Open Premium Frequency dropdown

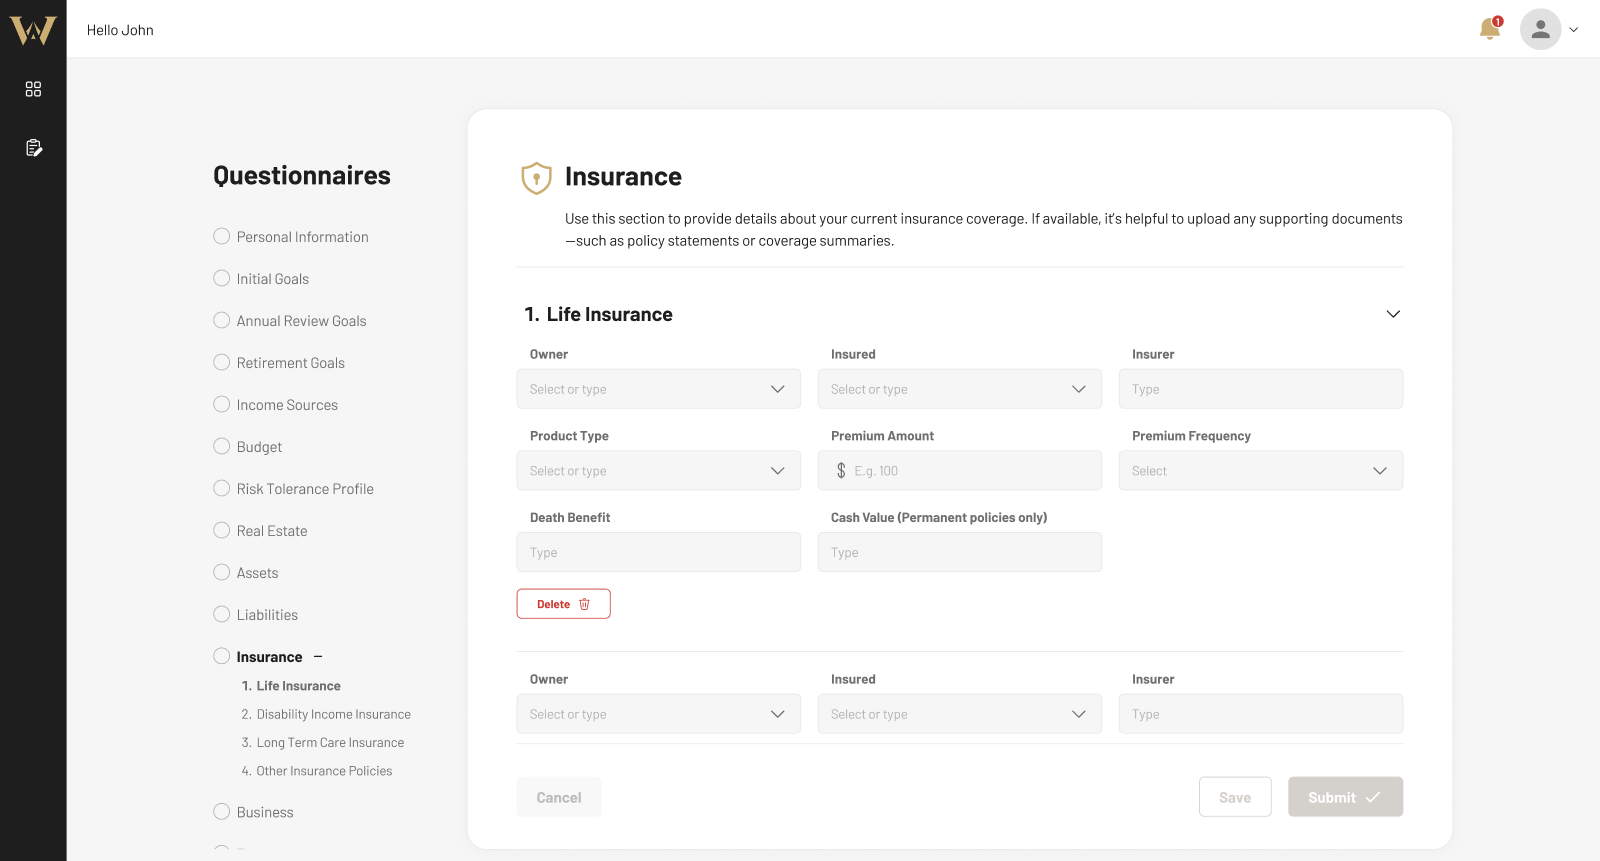[x=1261, y=471]
